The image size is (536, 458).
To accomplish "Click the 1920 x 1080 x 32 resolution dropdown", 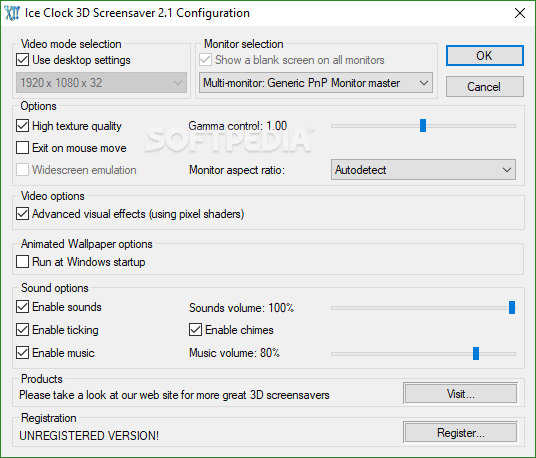I will coord(101,83).
